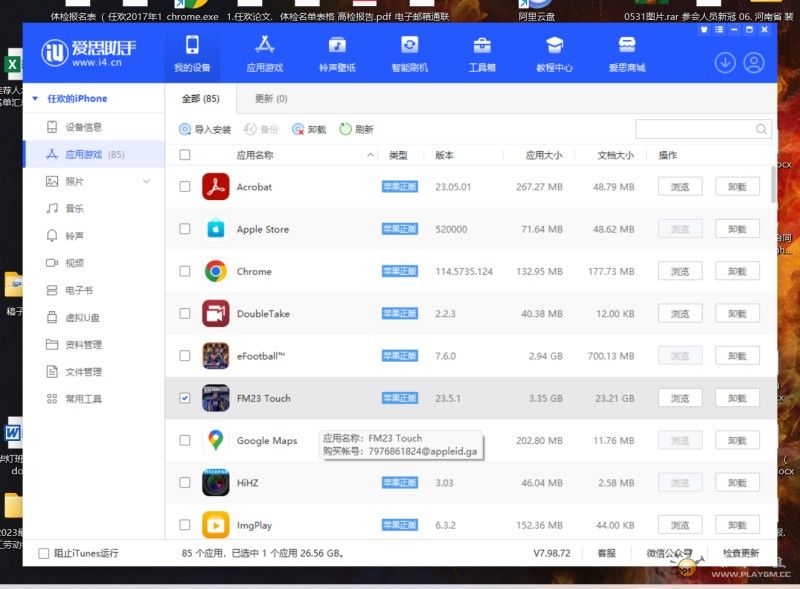
Task: Open the 应用游戏 apps section in top bar
Action: [264, 53]
